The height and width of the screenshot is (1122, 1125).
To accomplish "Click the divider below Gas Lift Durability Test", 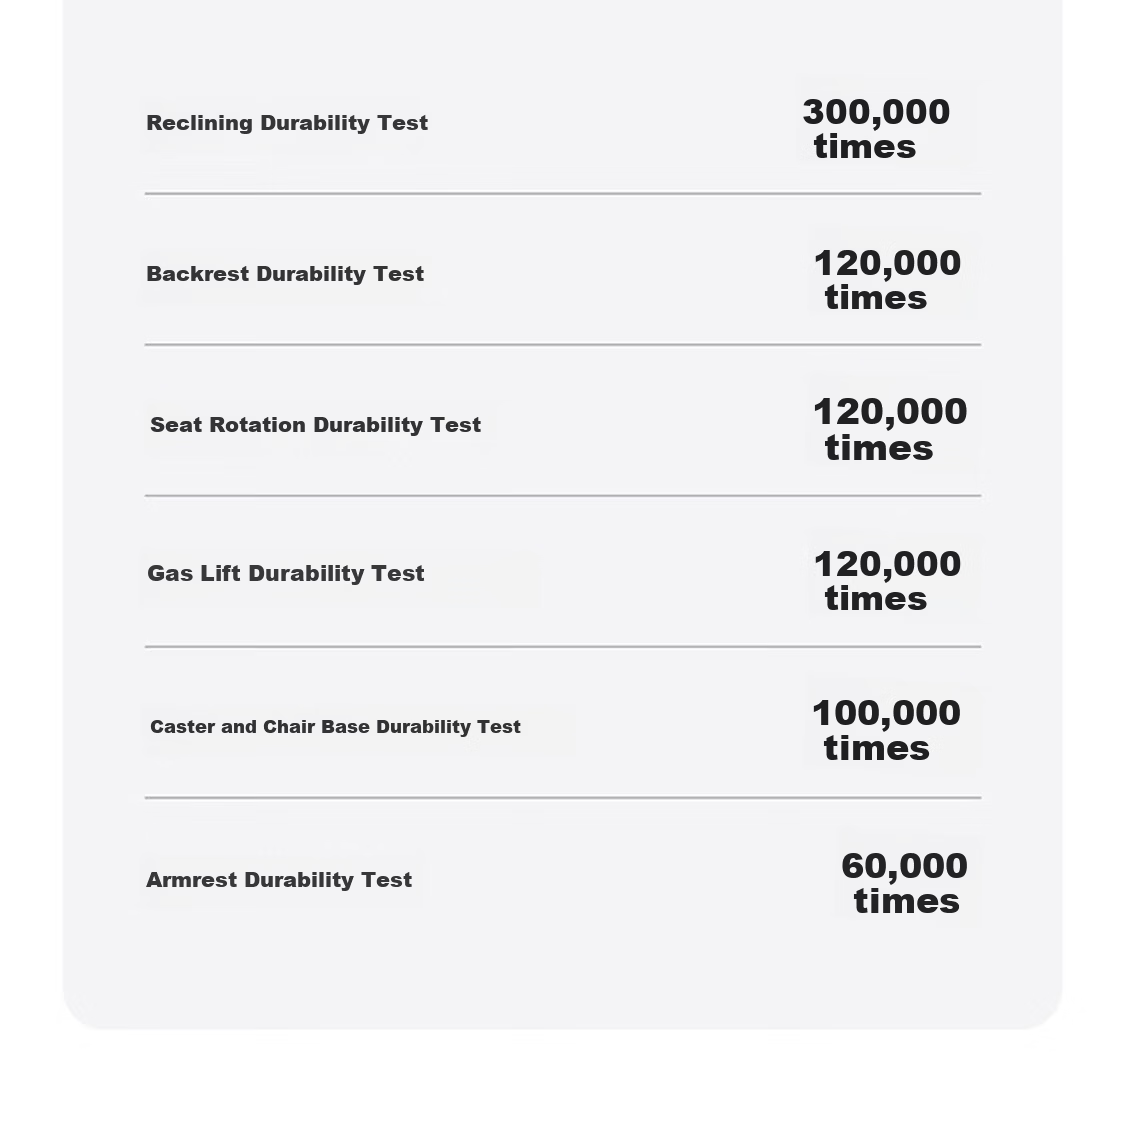I will (562, 647).
